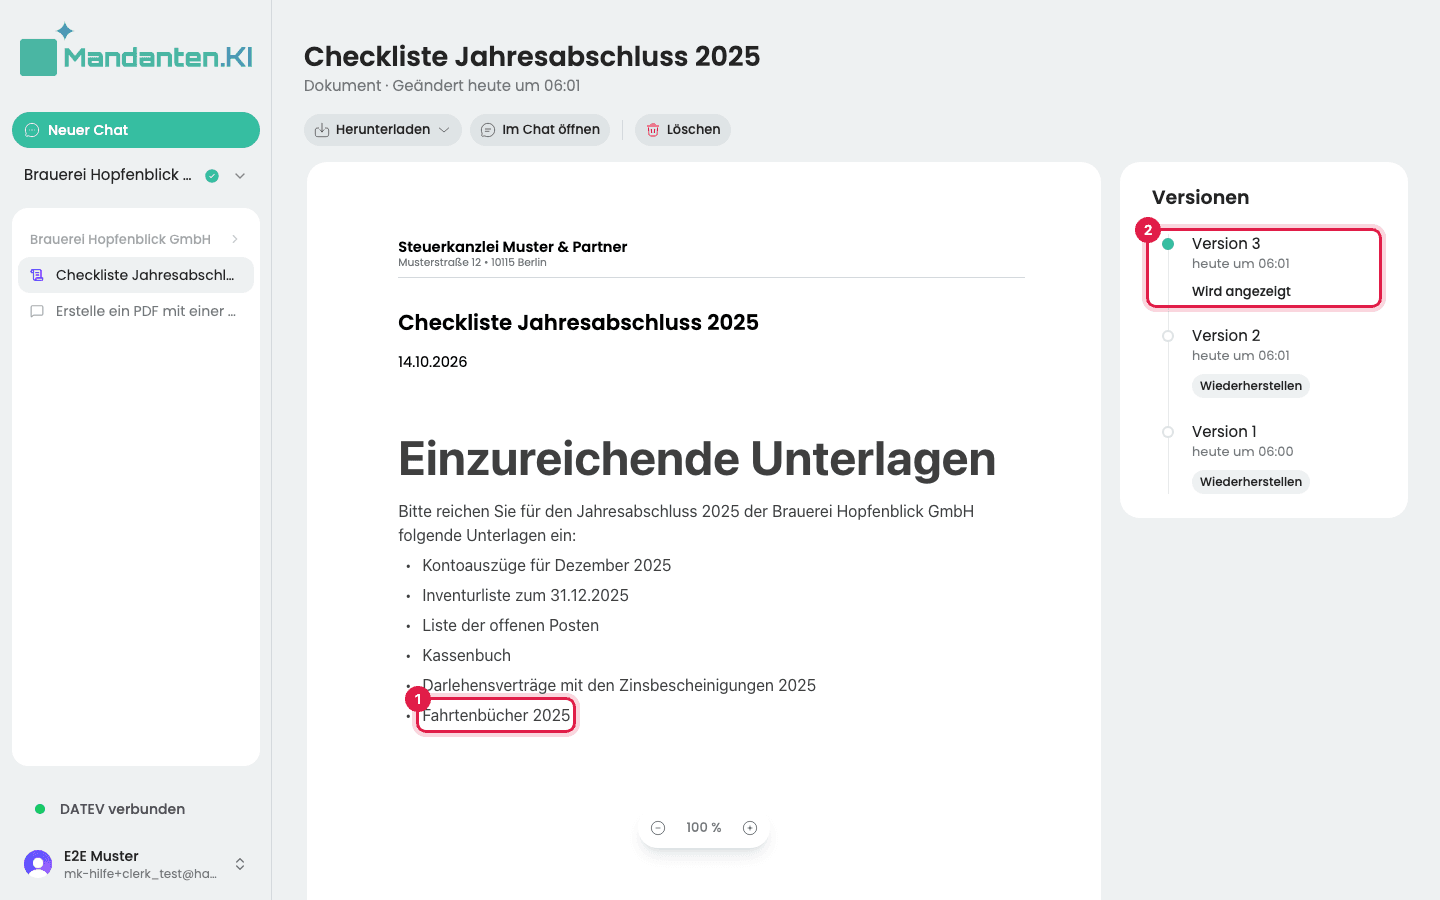
Task: Click the download icon in Herunterladen
Action: click(x=322, y=130)
